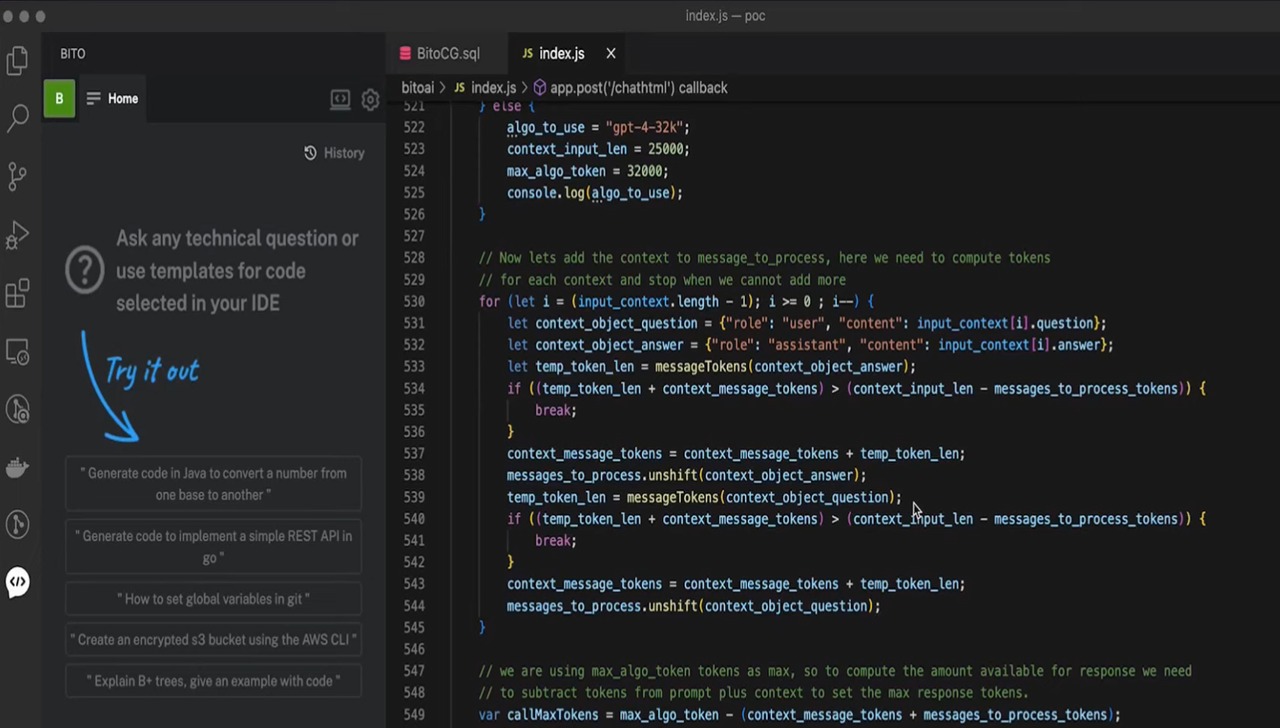The image size is (1280, 728).
Task: Click 'max_algo_token = 32000;' on line 524
Action: pyautogui.click(x=587, y=171)
